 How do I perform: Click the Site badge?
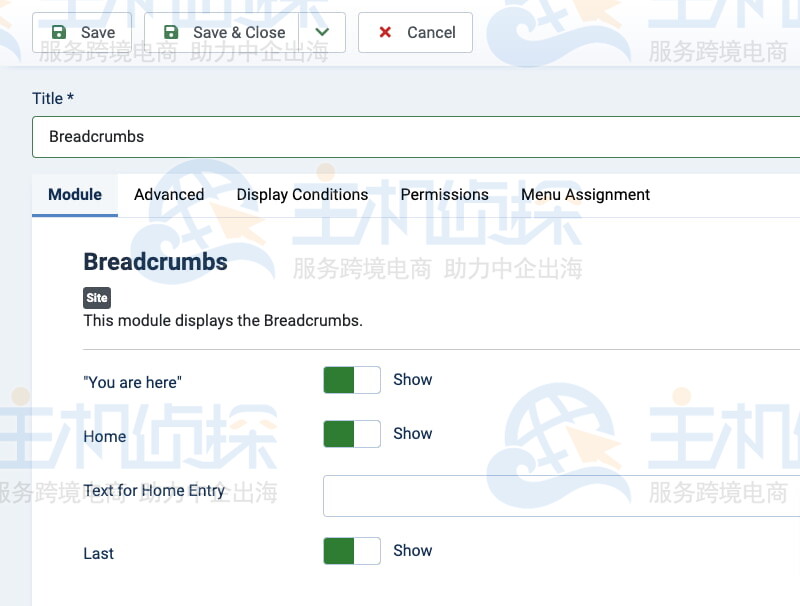(97, 298)
